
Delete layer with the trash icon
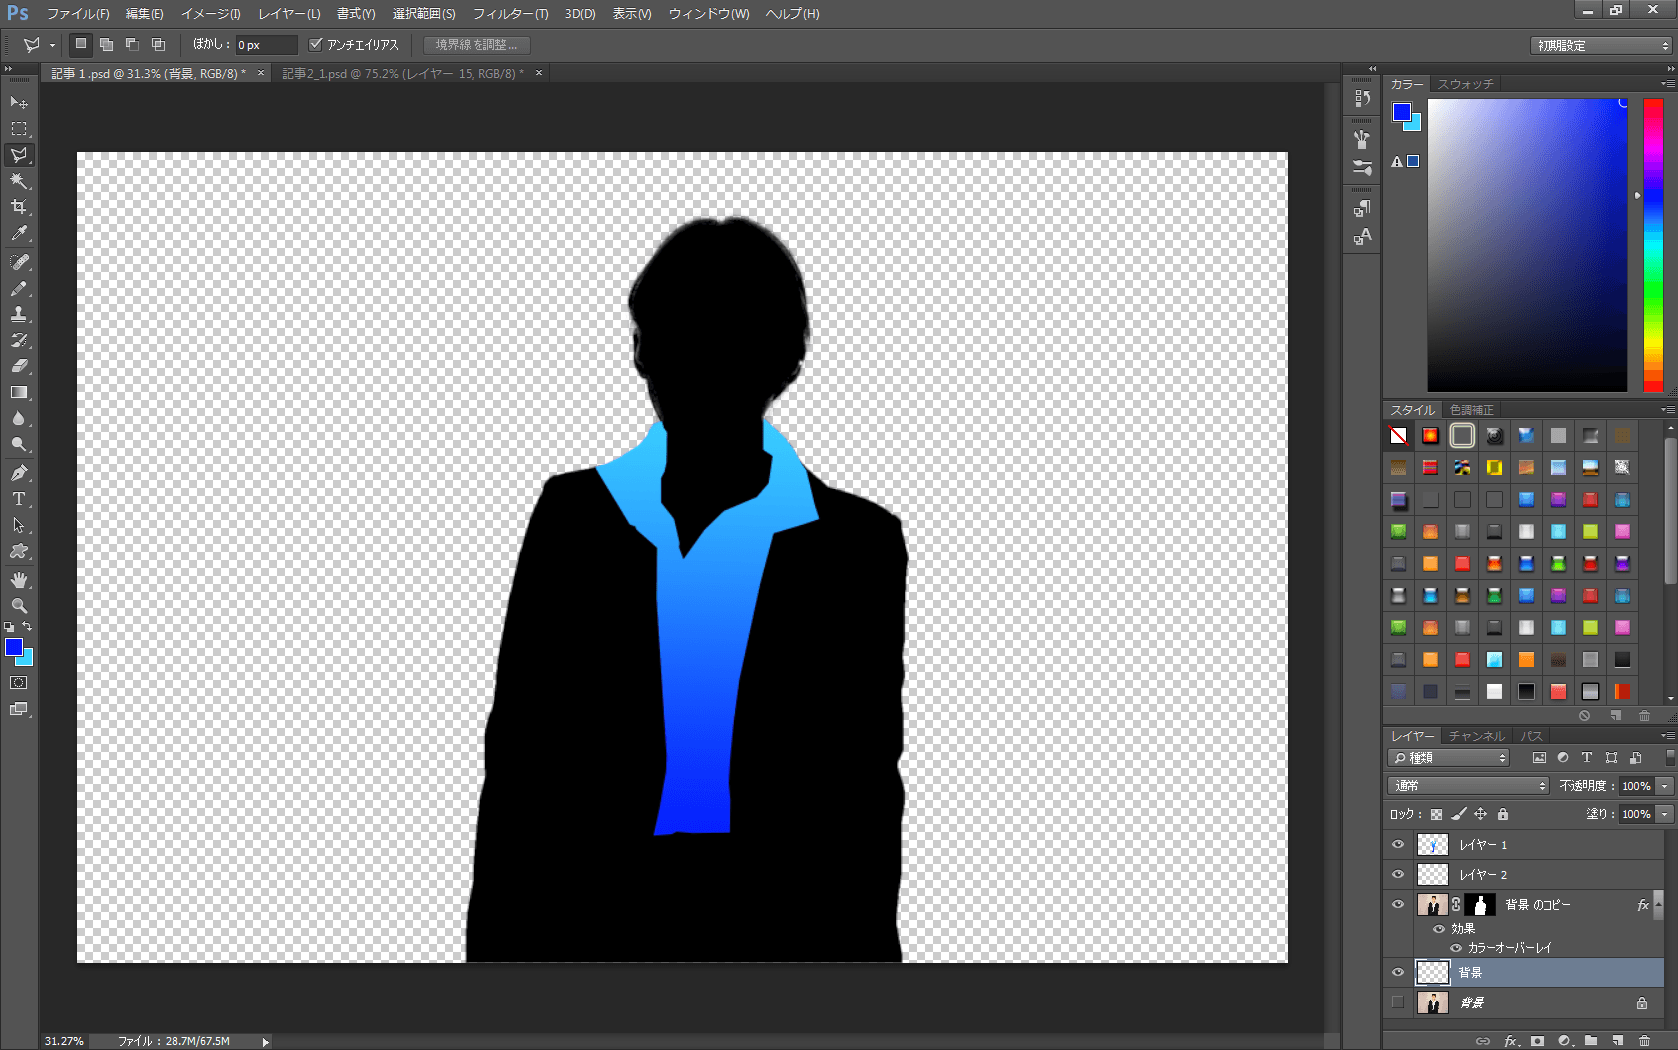click(x=1644, y=1041)
